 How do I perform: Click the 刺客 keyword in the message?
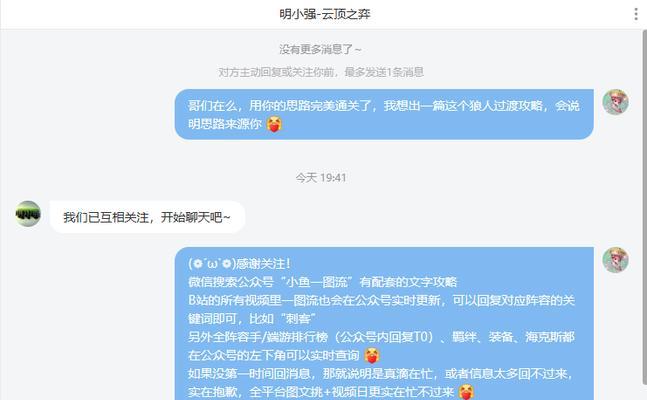(x=298, y=319)
